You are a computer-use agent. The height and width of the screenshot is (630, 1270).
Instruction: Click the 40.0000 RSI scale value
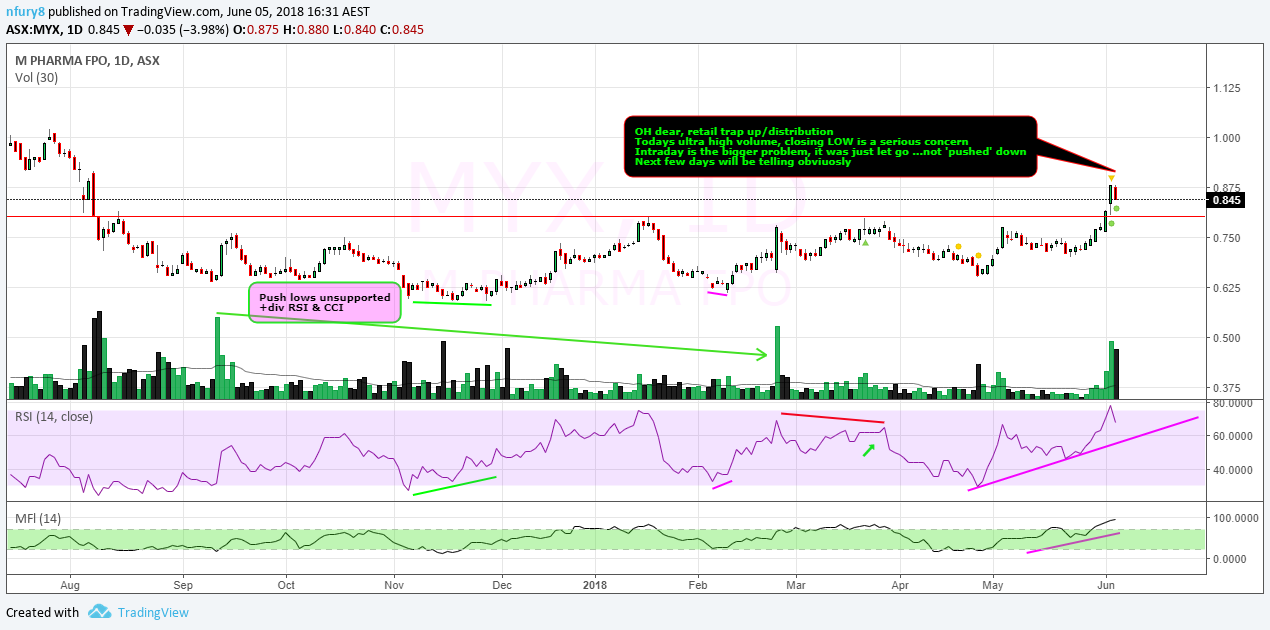[1232, 470]
